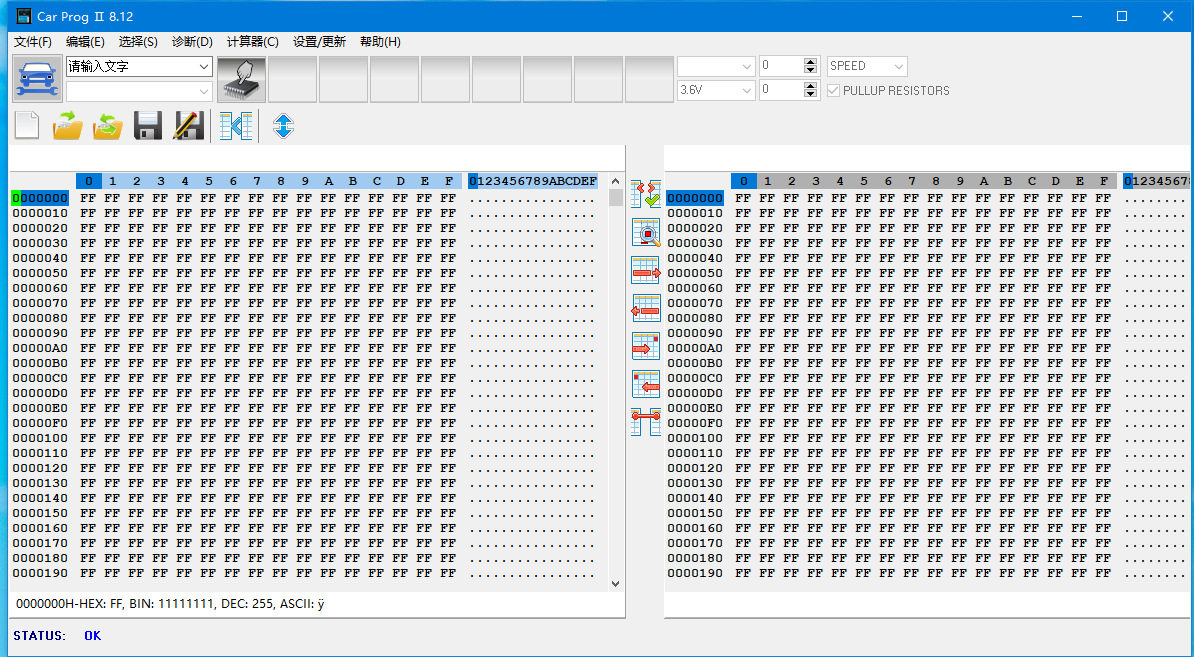Open the buffer search magnifier icon
The image size is (1194, 657).
[x=645, y=232]
